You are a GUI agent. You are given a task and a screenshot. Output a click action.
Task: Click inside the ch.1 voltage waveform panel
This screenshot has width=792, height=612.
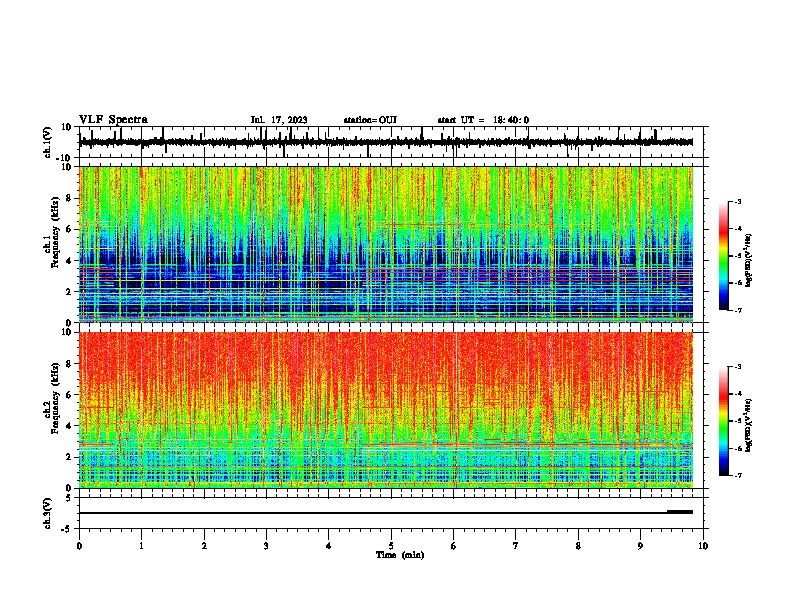pos(391,142)
